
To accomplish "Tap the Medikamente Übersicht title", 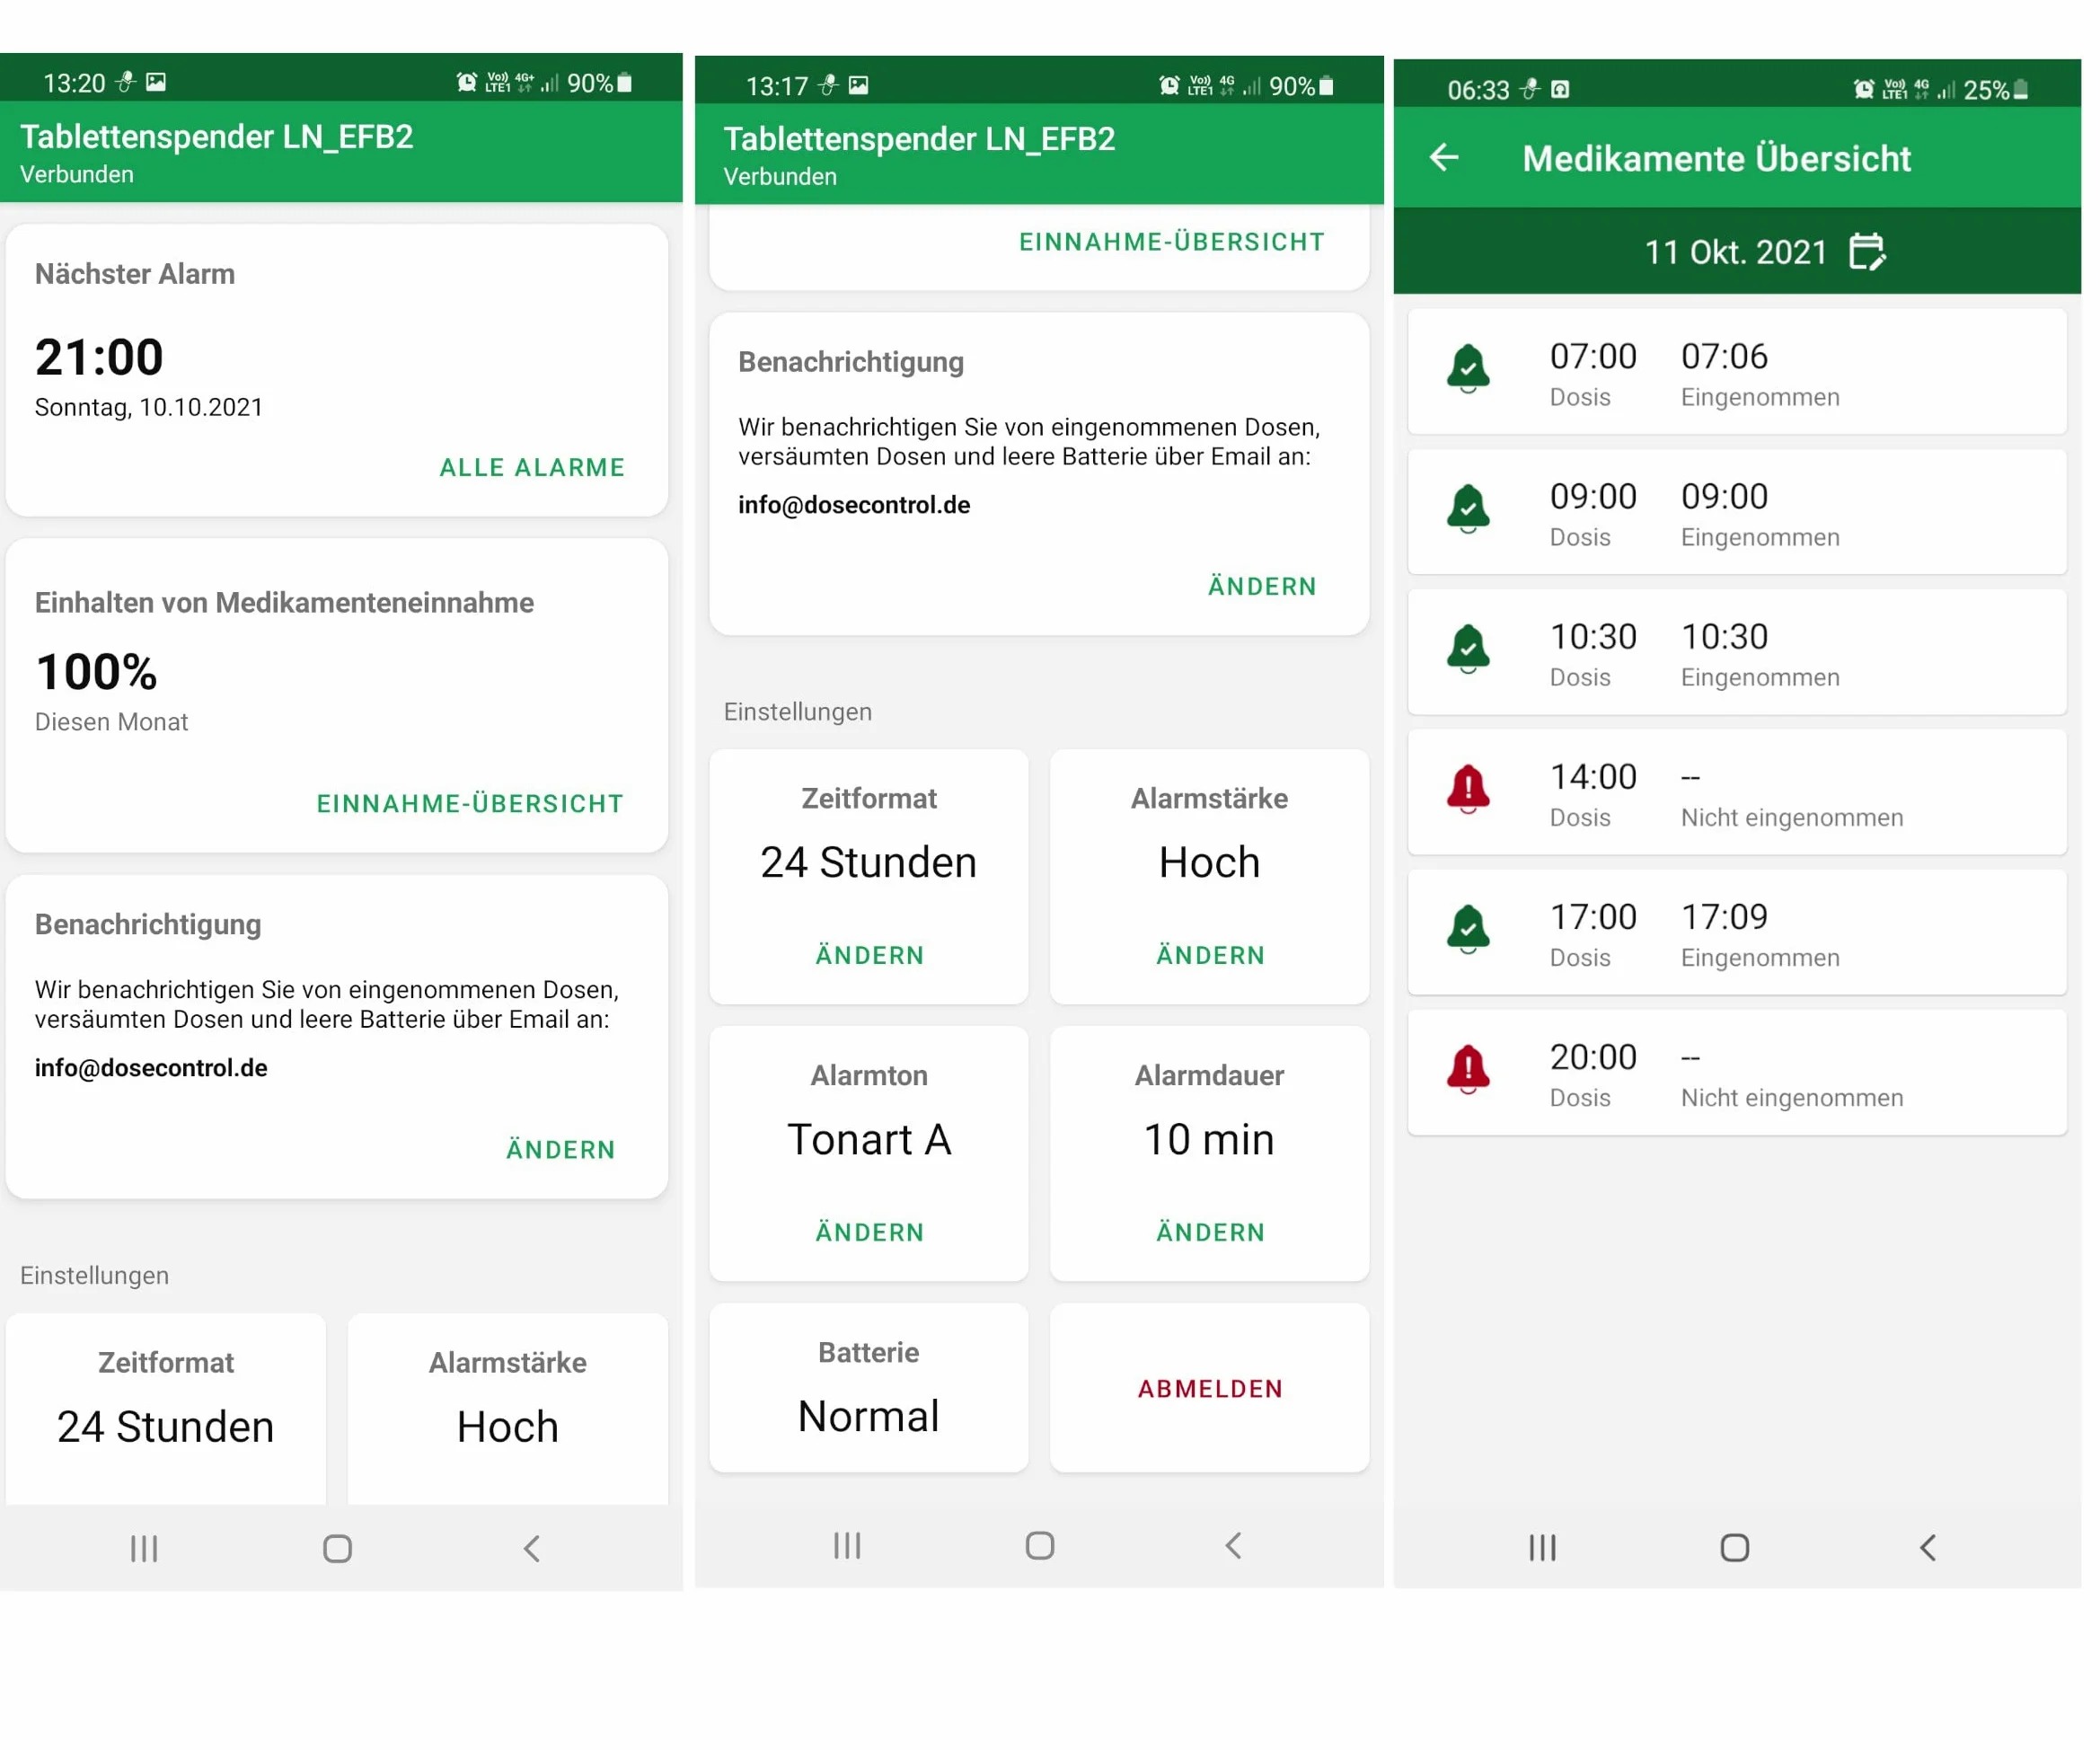I will [1717, 158].
